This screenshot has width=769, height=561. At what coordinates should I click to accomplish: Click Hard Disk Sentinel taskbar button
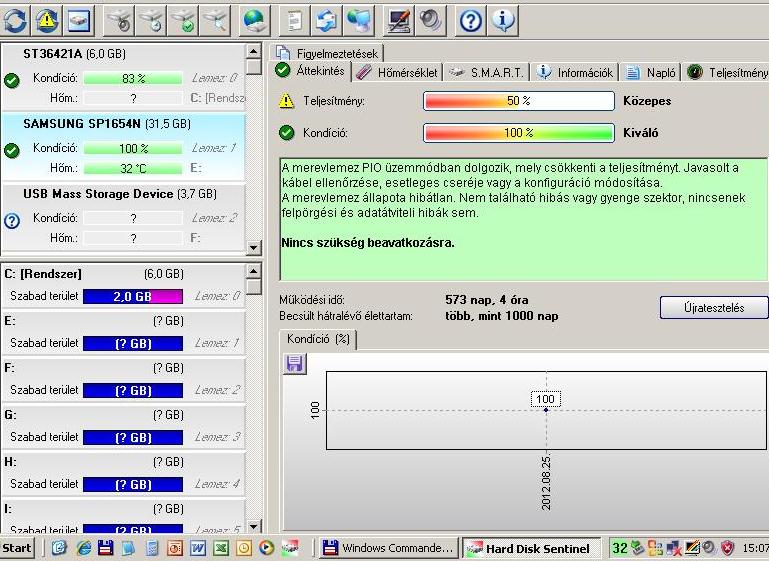[532, 548]
